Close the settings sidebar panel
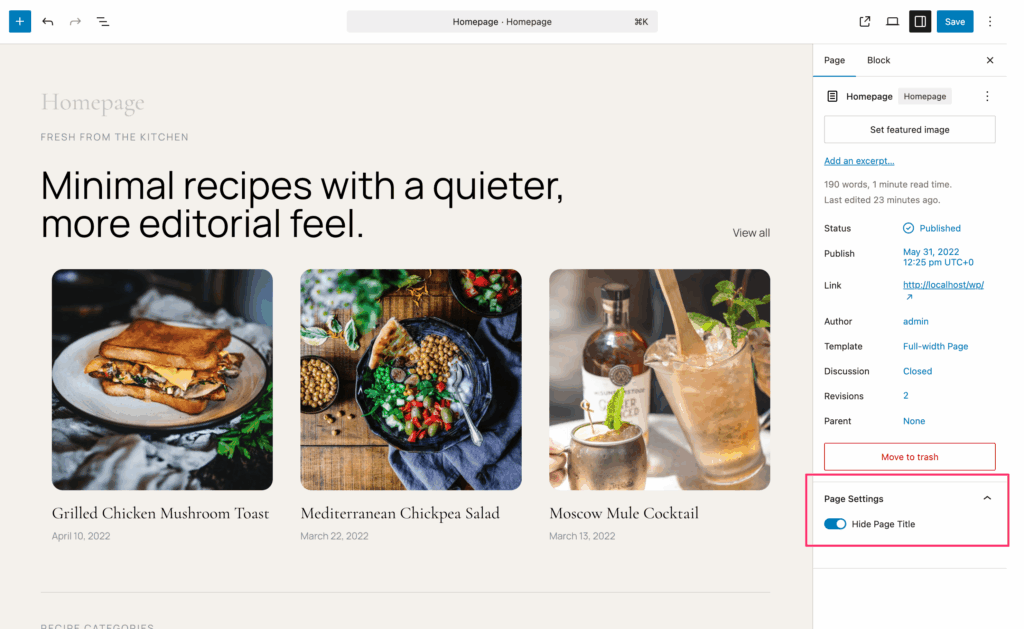This screenshot has height=629, width=1024. pyautogui.click(x=990, y=60)
